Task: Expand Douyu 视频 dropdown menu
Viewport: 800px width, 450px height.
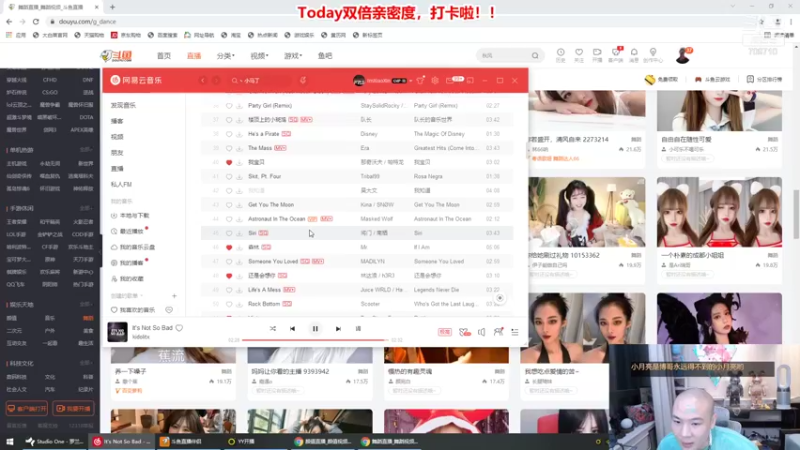Action: point(259,56)
